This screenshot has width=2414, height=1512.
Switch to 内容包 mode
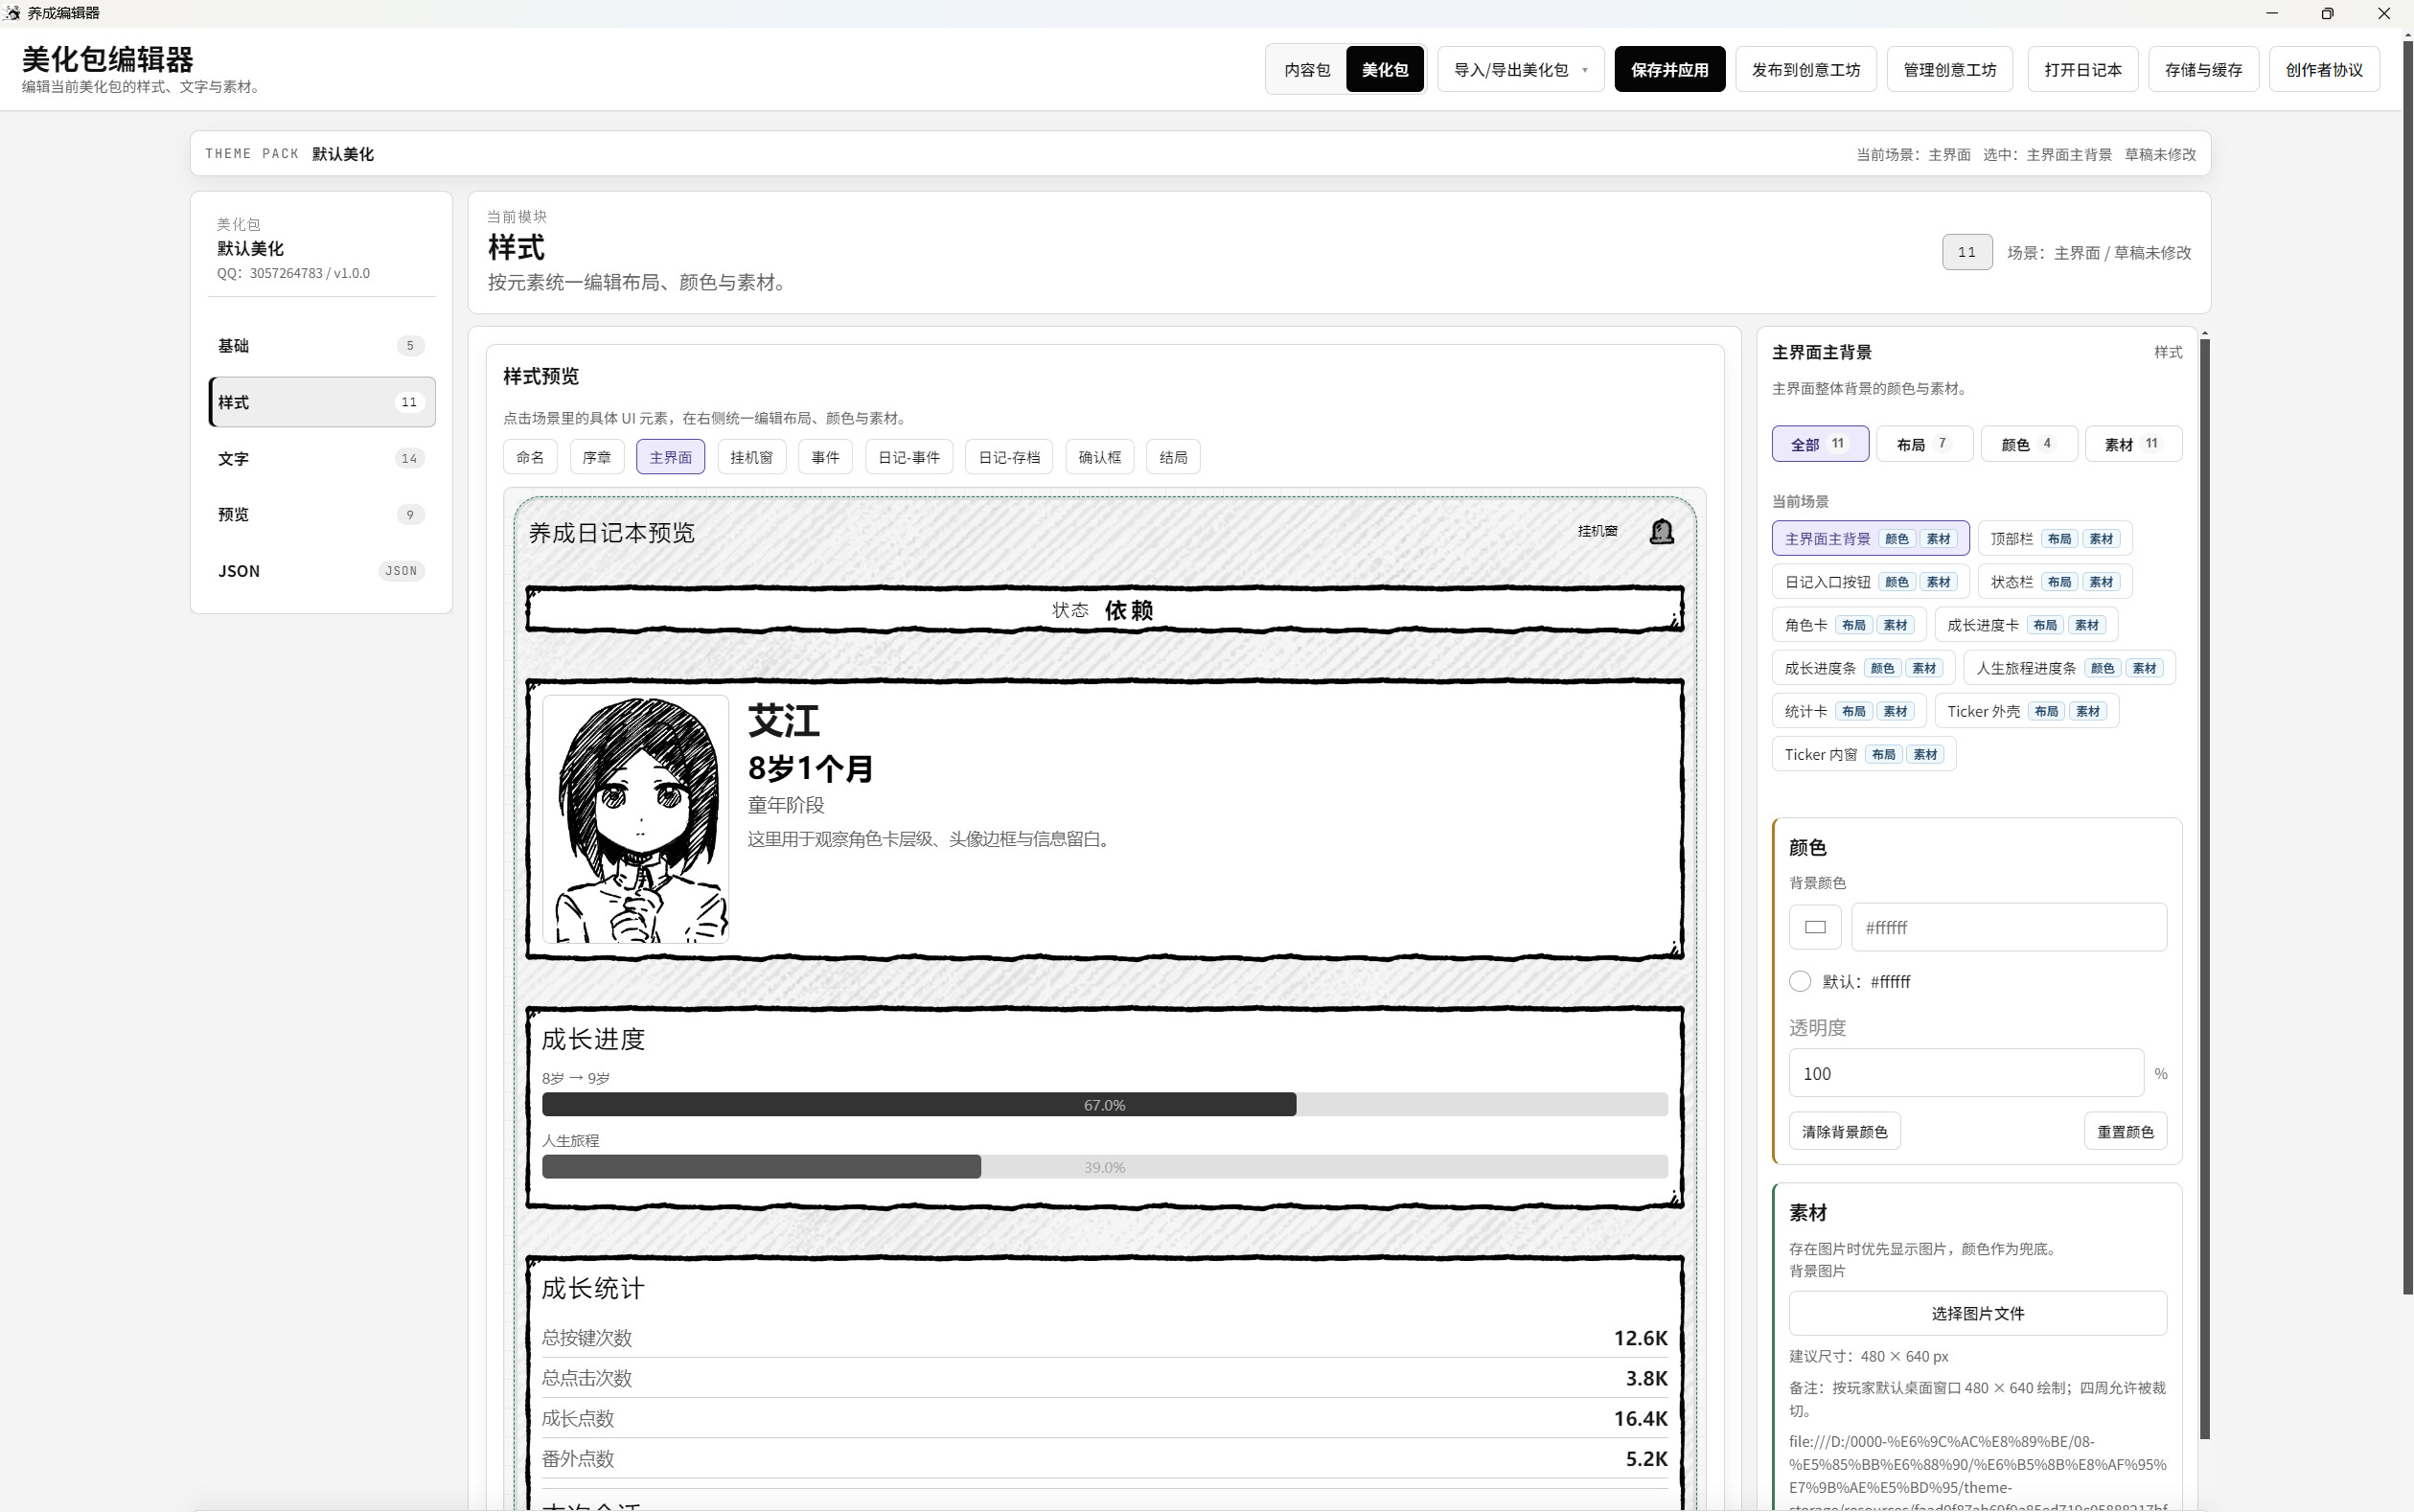click(1307, 70)
